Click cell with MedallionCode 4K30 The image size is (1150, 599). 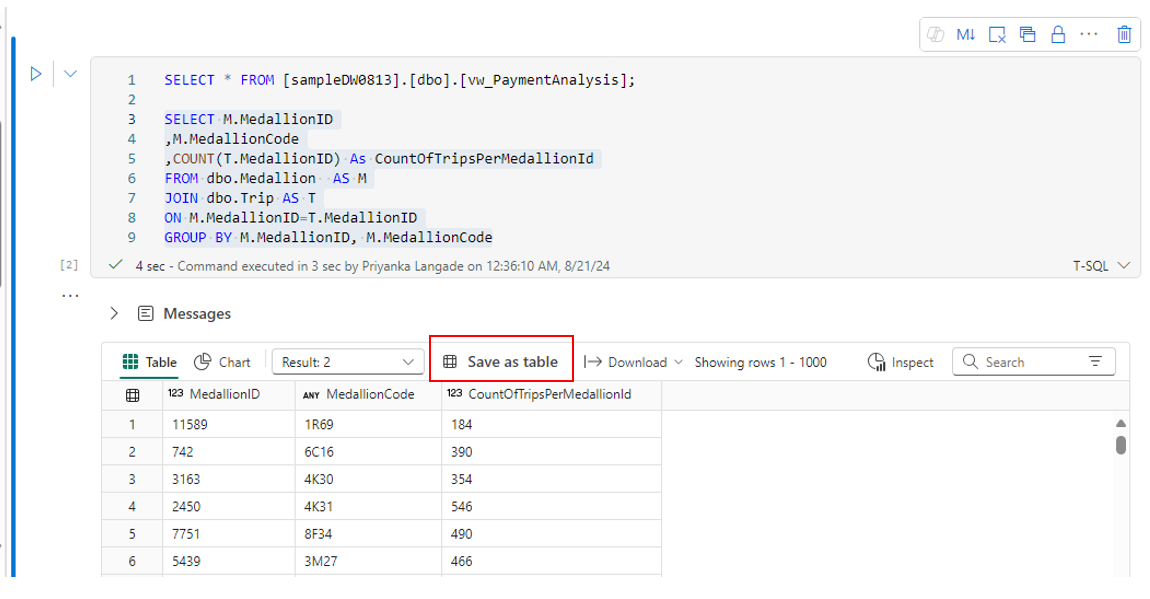368,479
